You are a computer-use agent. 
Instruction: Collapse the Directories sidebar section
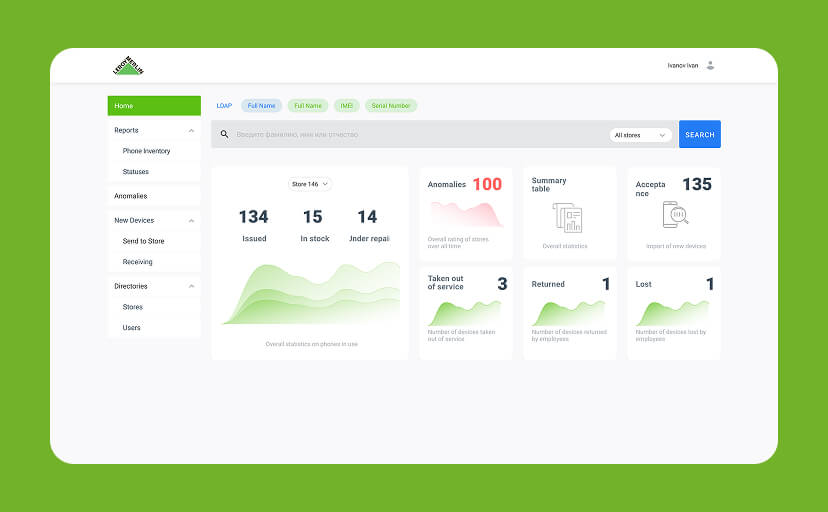(191, 286)
